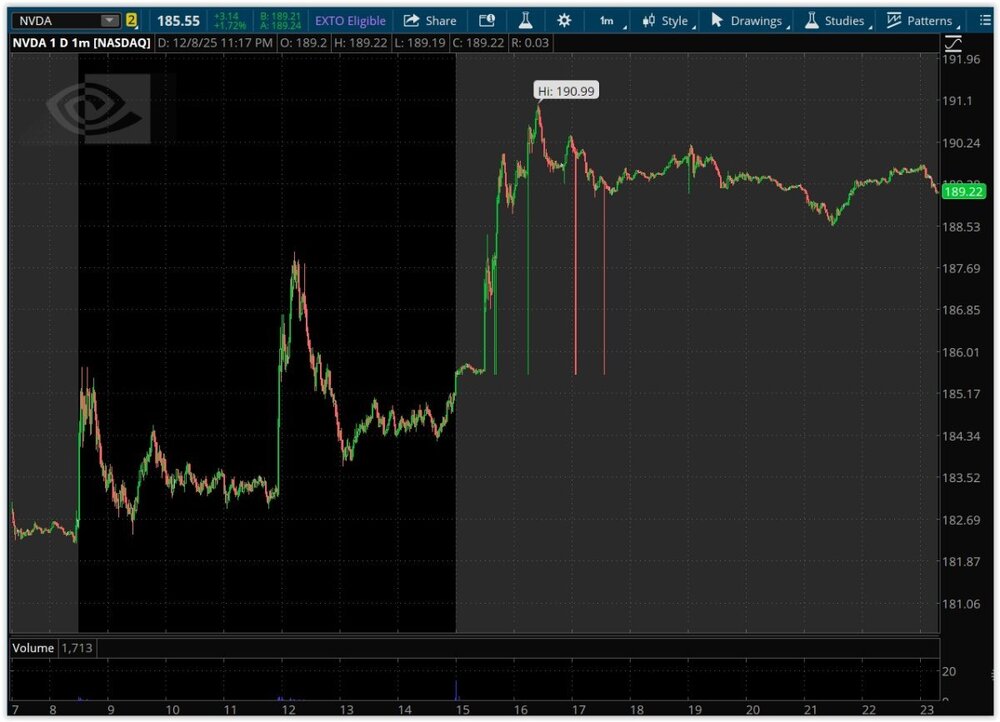Click the EXTO Eligible label
Screen dimensions: 1000x722
(350, 20)
